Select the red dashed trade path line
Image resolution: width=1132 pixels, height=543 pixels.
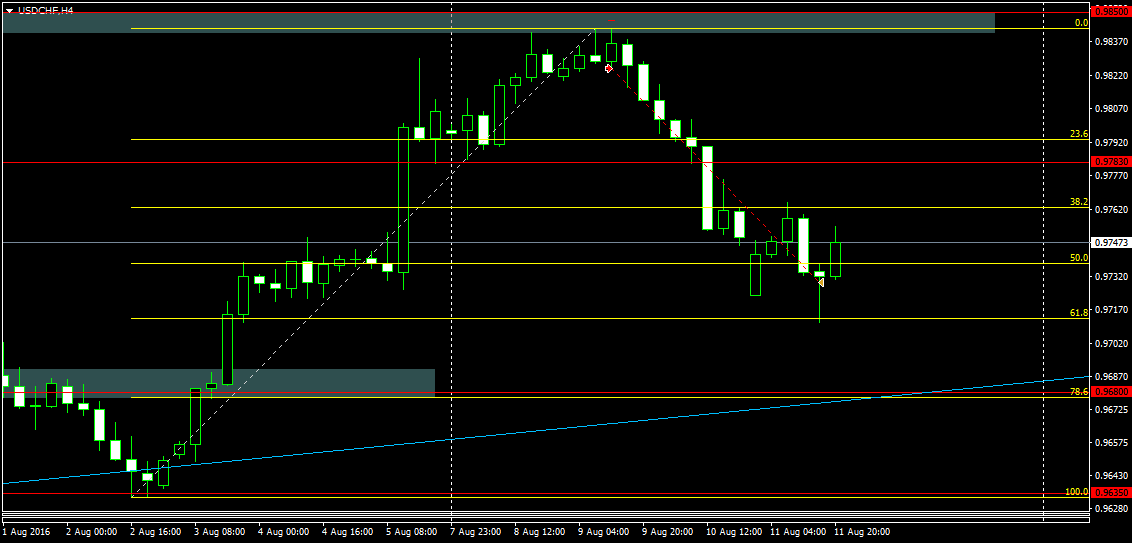coord(715,175)
